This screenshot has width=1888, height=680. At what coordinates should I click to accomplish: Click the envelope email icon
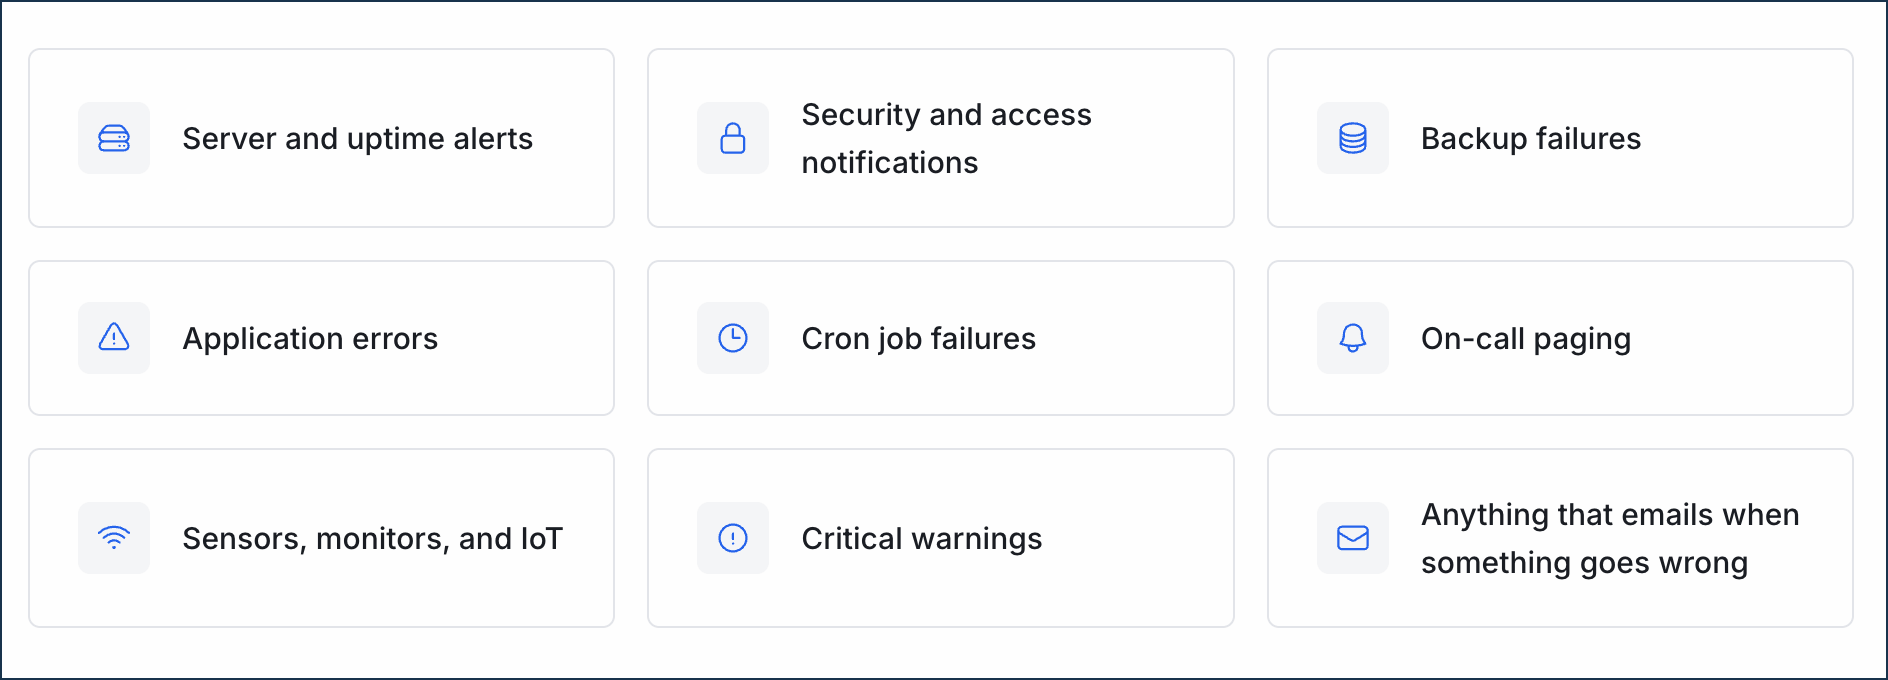click(x=1352, y=538)
